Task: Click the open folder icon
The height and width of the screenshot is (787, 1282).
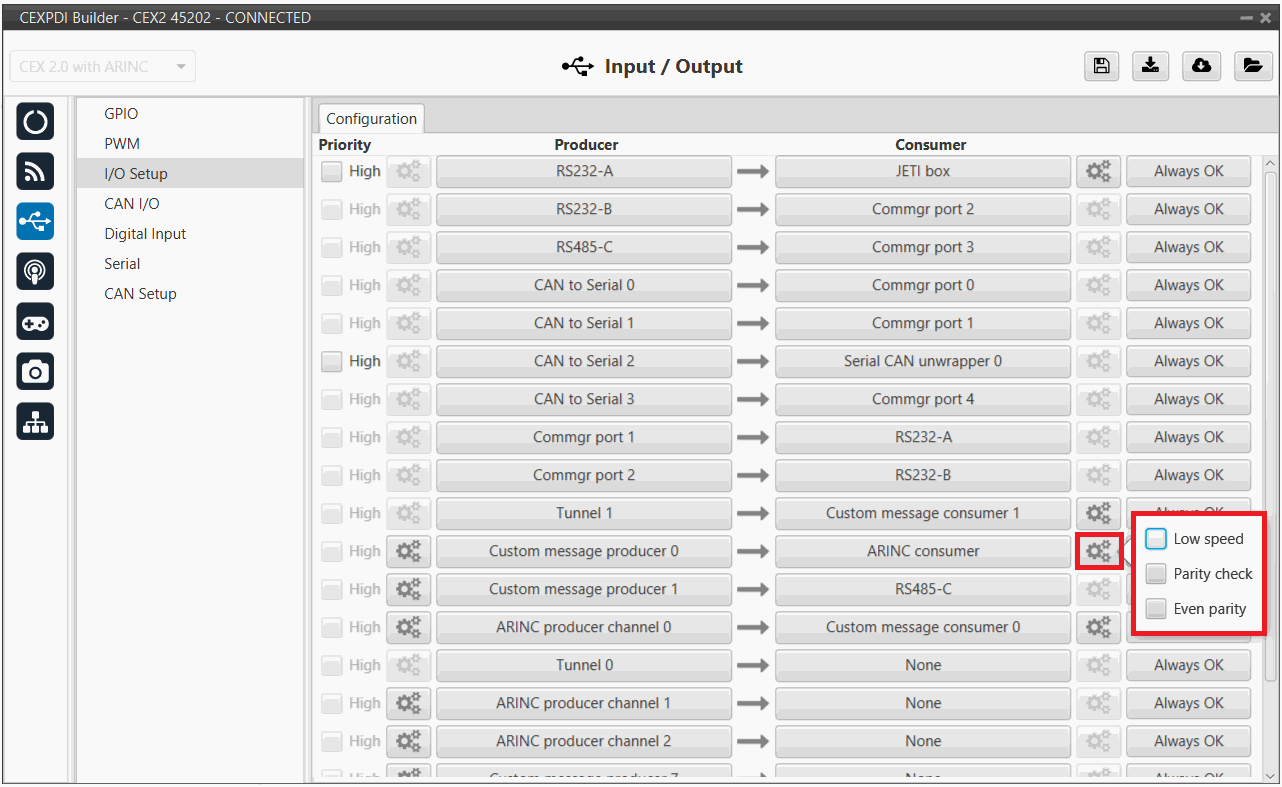Action: tap(1251, 66)
